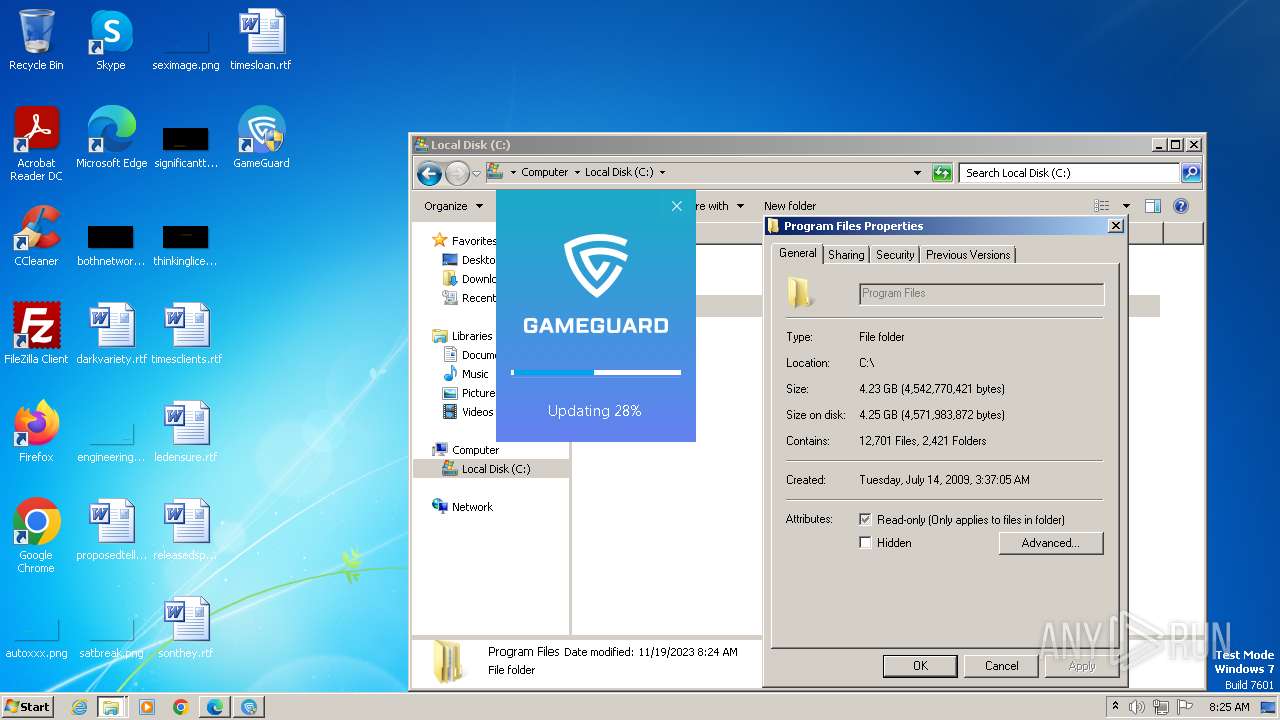Close the Program Files Properties dialog
The image size is (1280, 720).
pos(1116,226)
